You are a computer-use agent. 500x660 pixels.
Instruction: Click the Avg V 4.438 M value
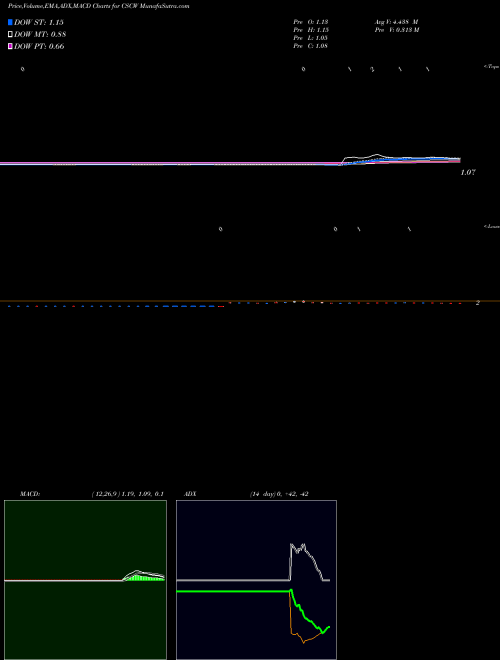(396, 22)
